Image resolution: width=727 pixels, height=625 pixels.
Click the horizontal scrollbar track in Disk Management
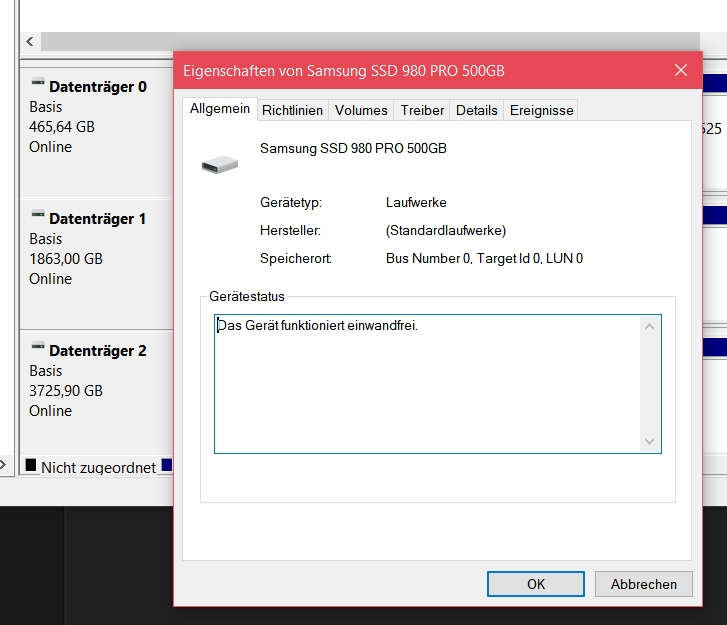pyautogui.click(x=370, y=42)
